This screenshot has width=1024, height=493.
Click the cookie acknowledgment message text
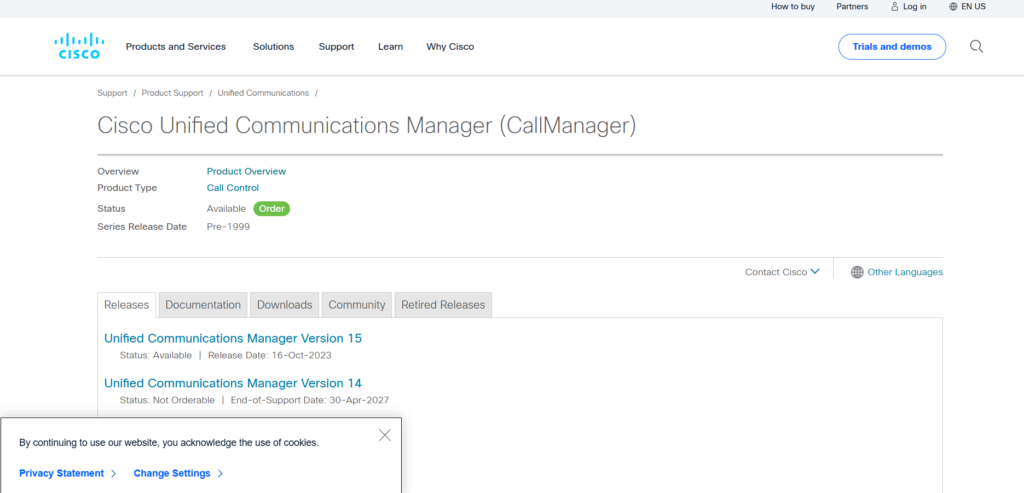click(x=169, y=443)
